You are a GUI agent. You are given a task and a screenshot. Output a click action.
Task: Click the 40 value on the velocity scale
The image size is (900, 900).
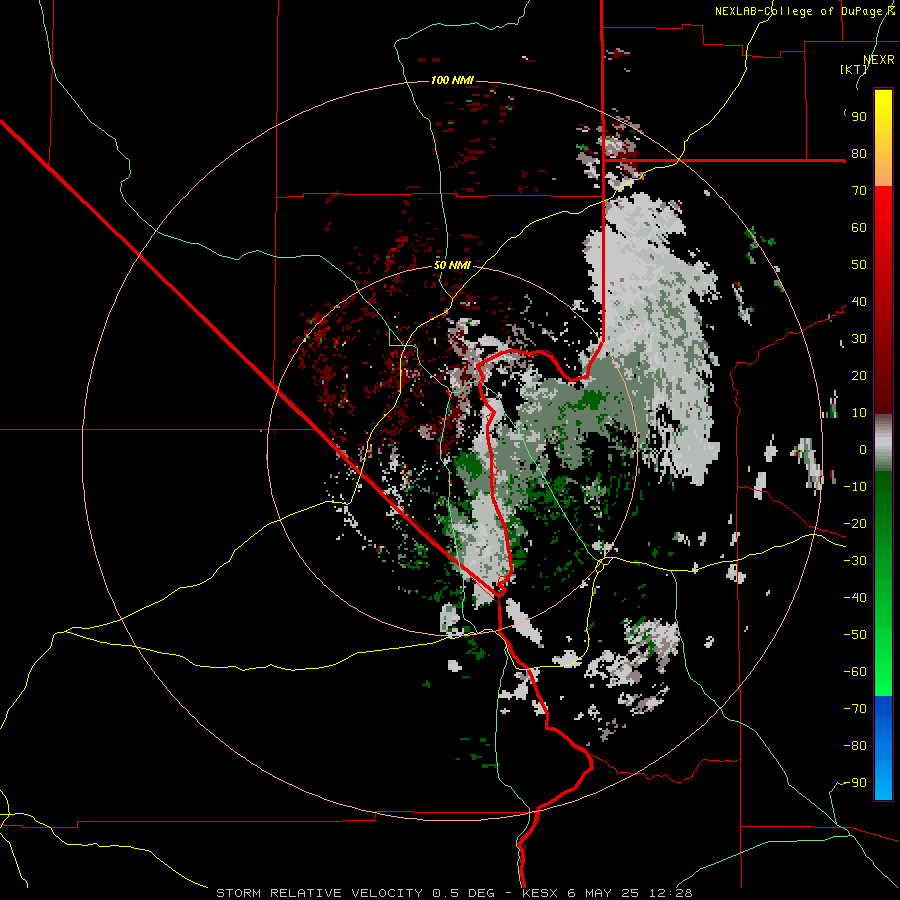pos(859,302)
